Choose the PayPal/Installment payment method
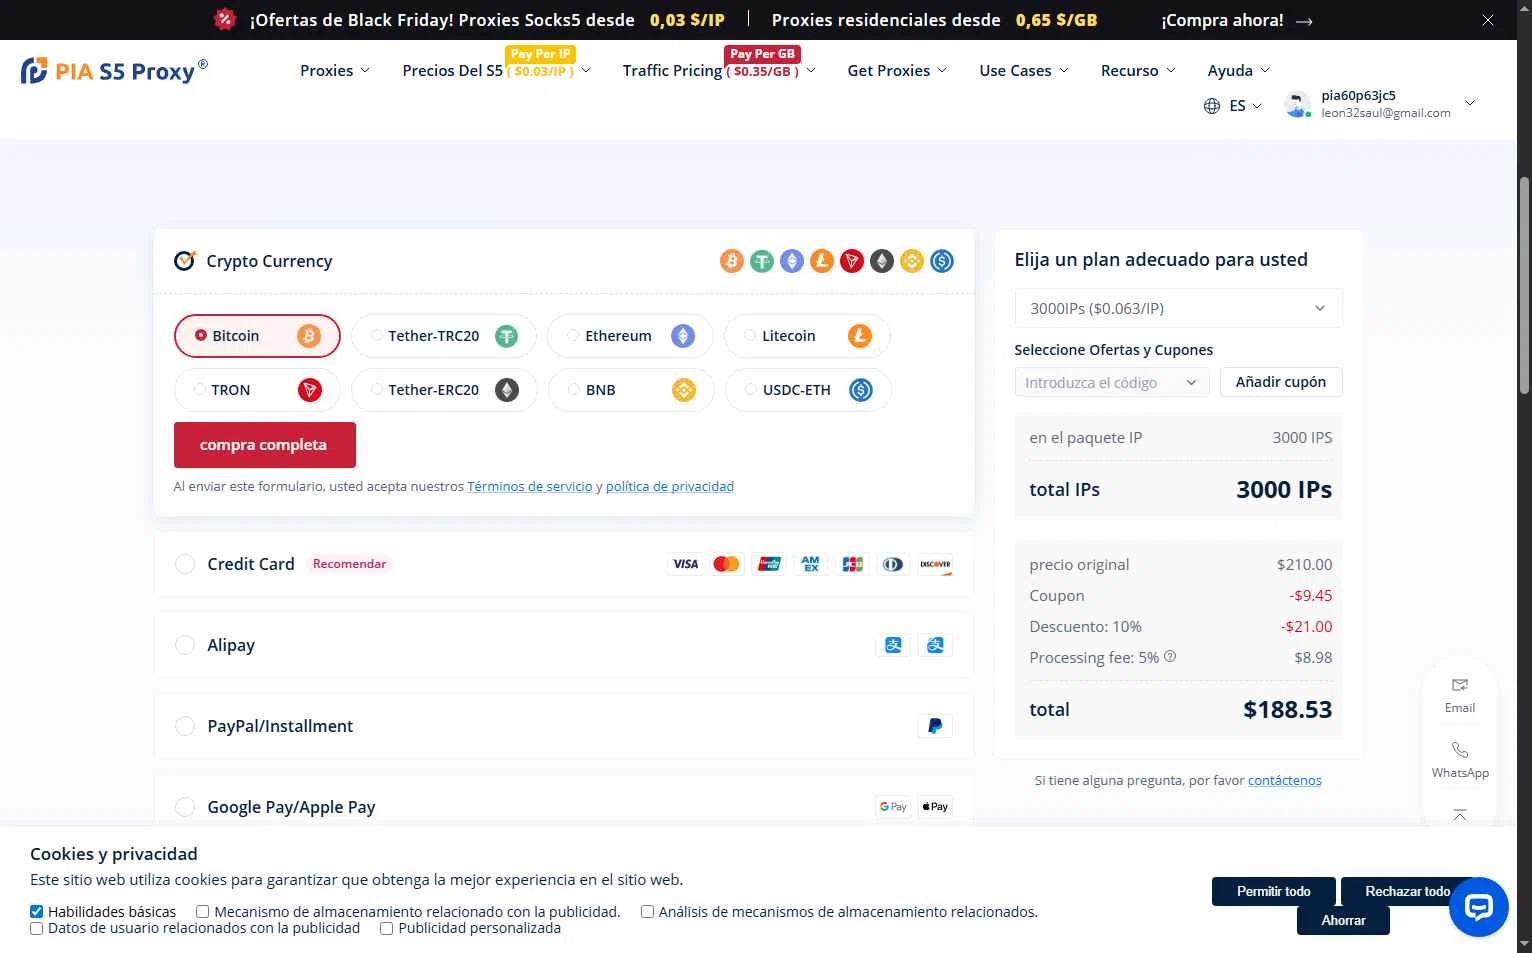The height and width of the screenshot is (953, 1532). (x=185, y=726)
